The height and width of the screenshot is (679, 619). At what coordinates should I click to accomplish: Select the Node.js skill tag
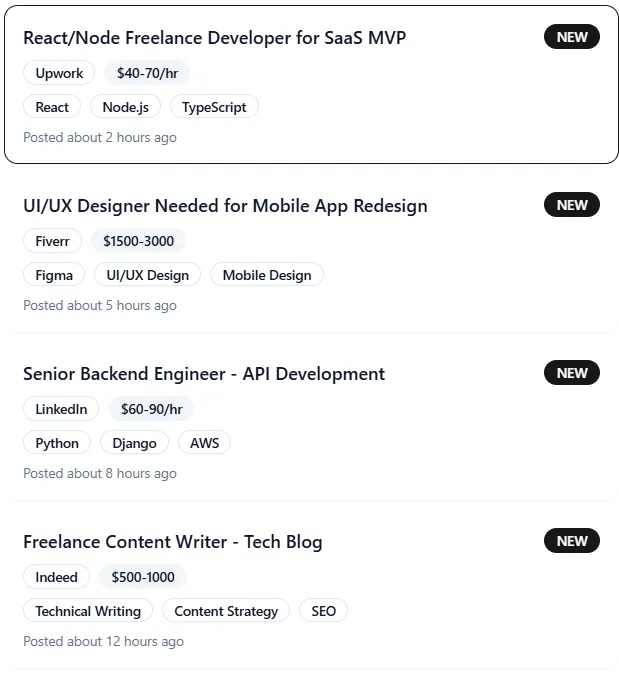(x=125, y=107)
